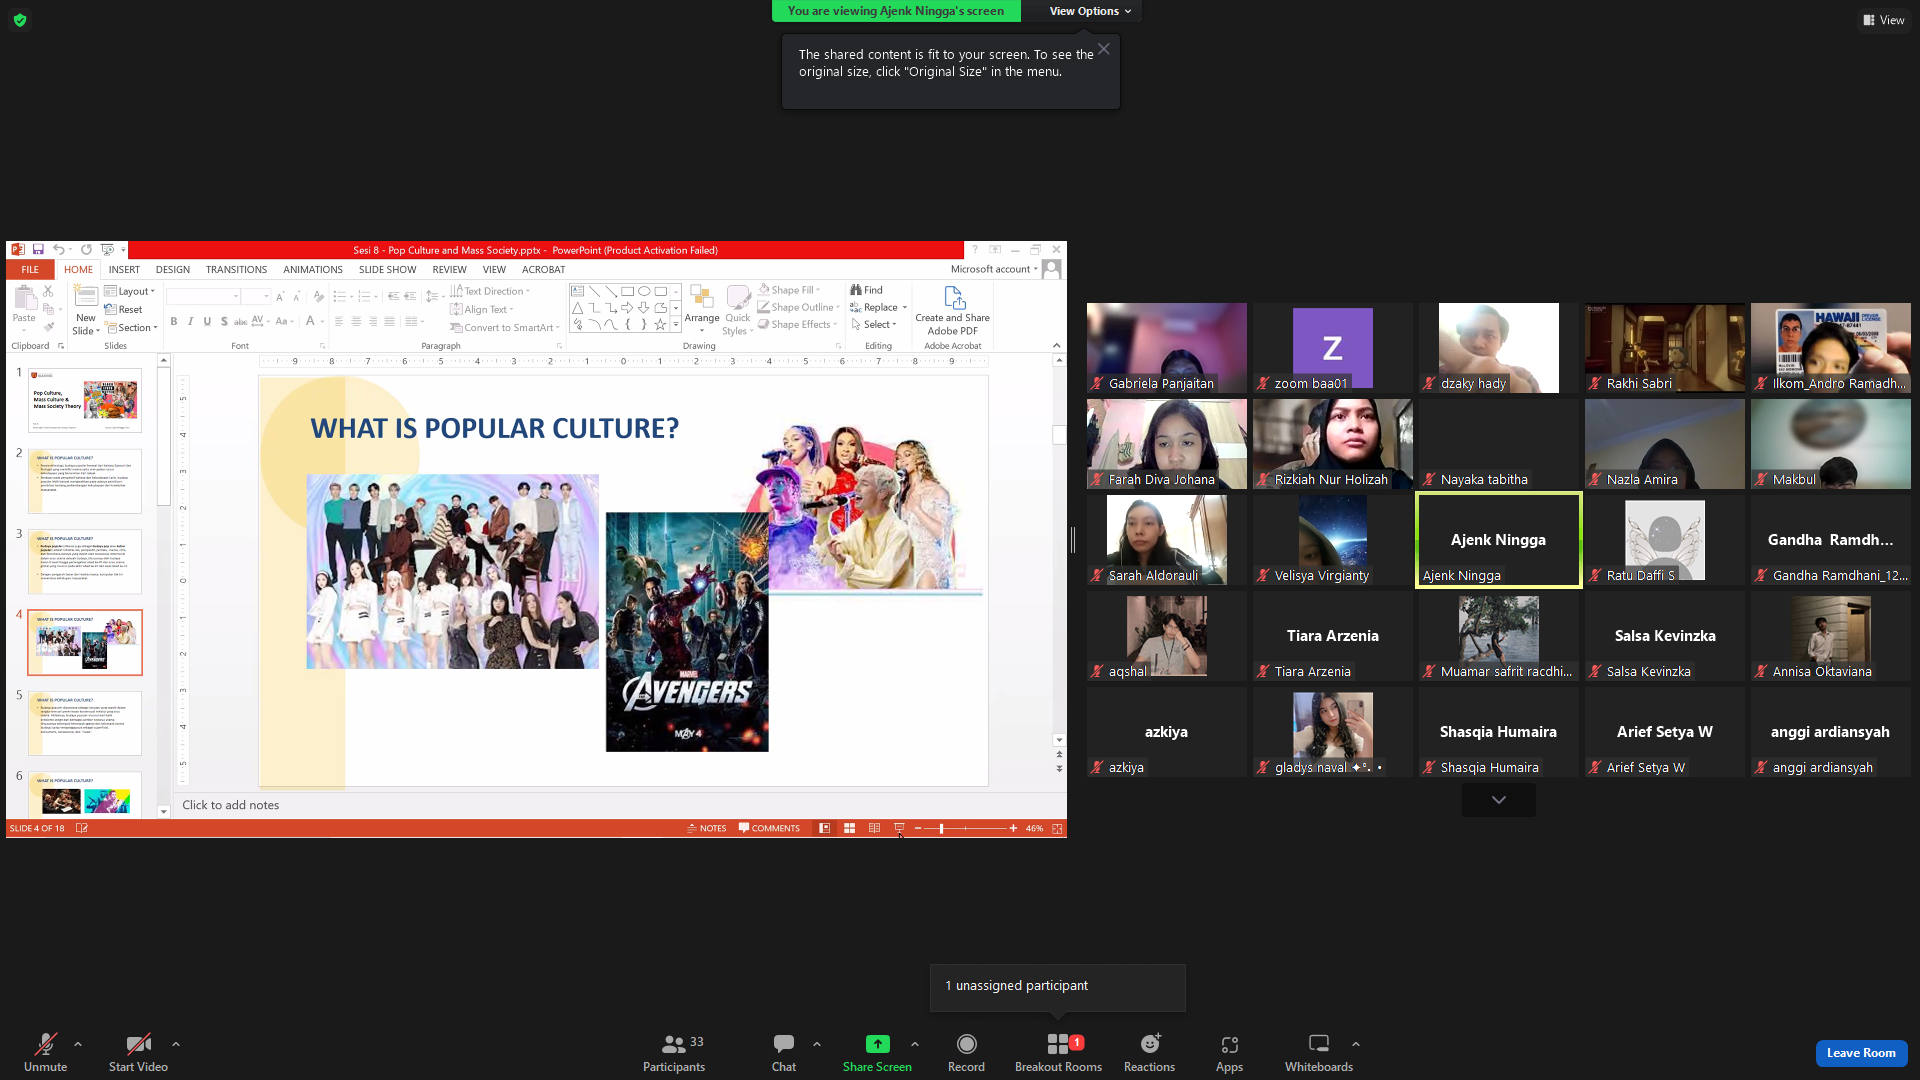
Task: Click the Find binoculars button
Action: [x=866, y=290]
